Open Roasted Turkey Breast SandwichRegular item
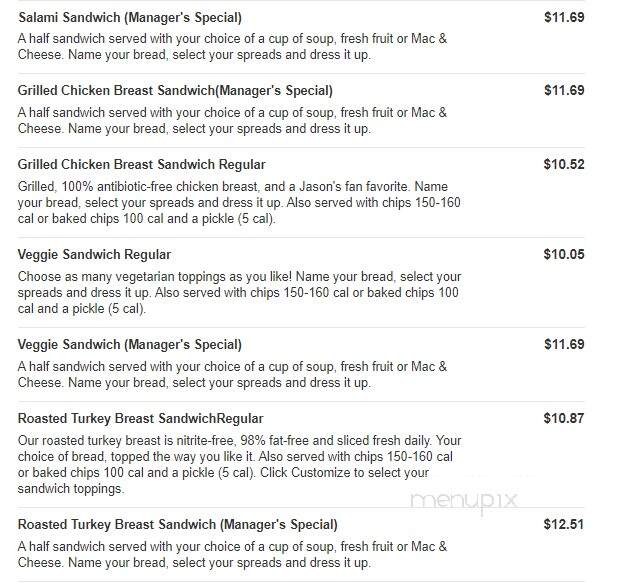 point(141,419)
